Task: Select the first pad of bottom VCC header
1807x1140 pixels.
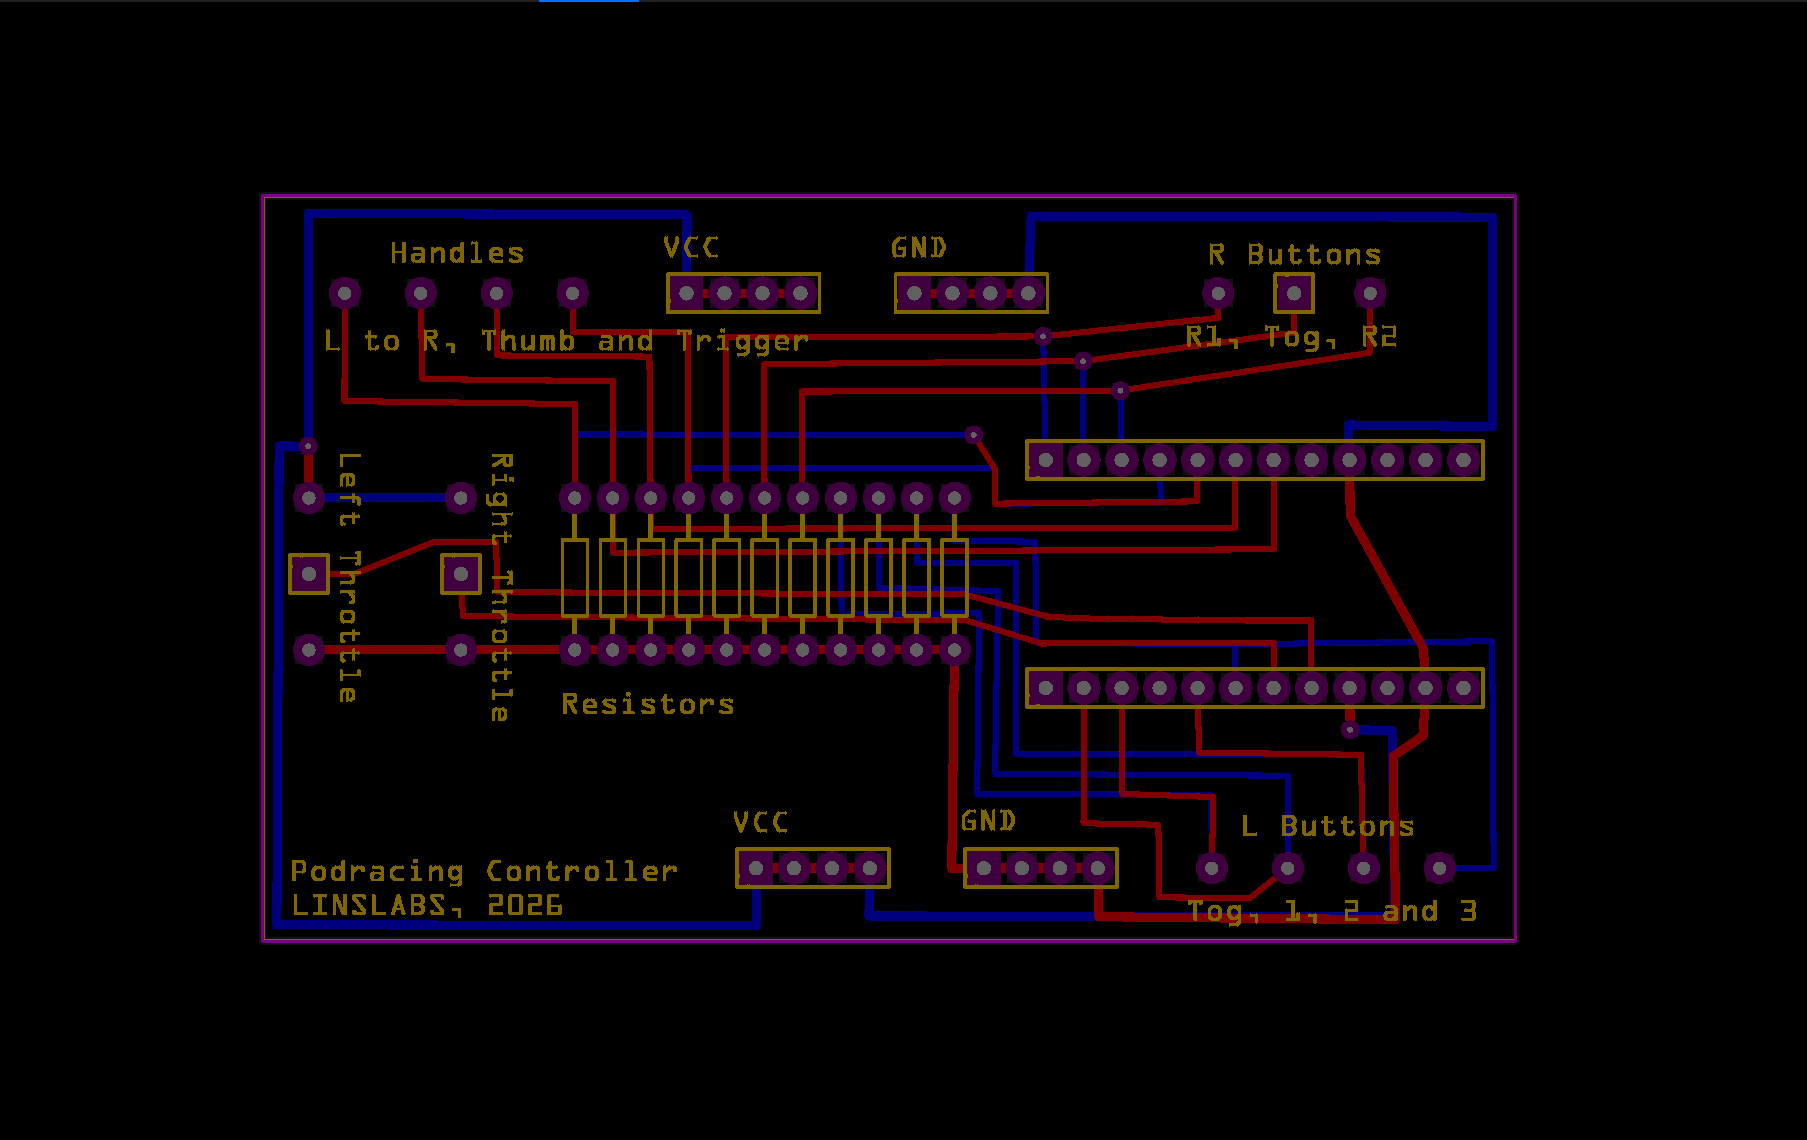Action: coord(756,868)
